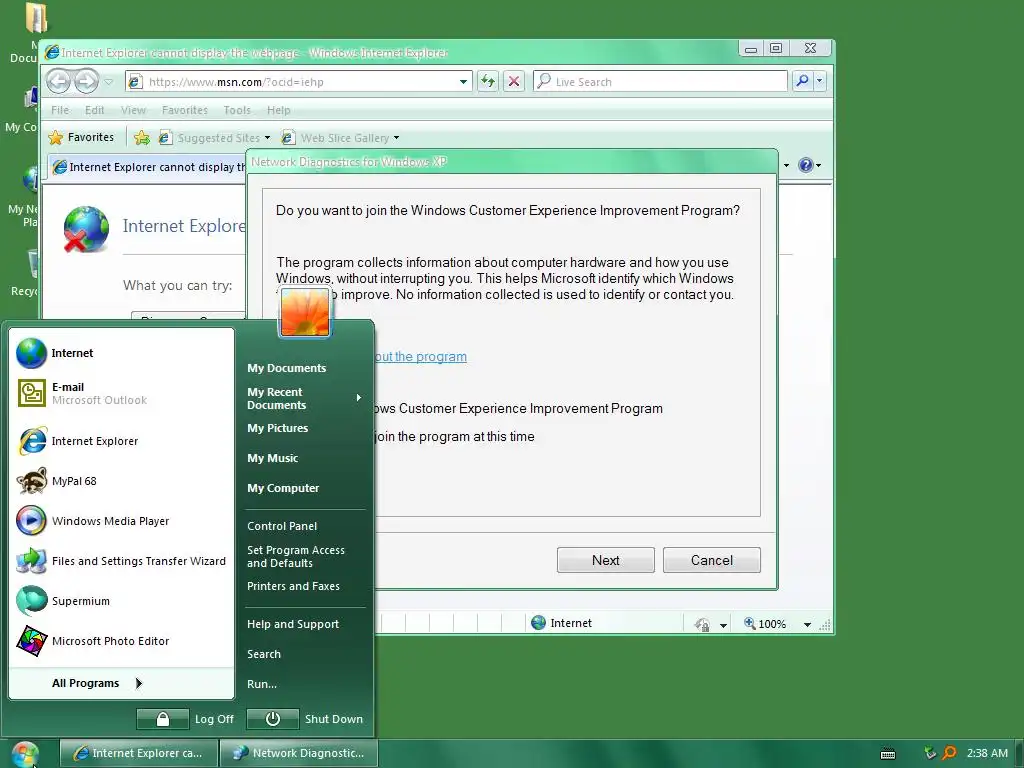Open My Pictures from Start menu
1024x768 pixels.
click(x=278, y=428)
